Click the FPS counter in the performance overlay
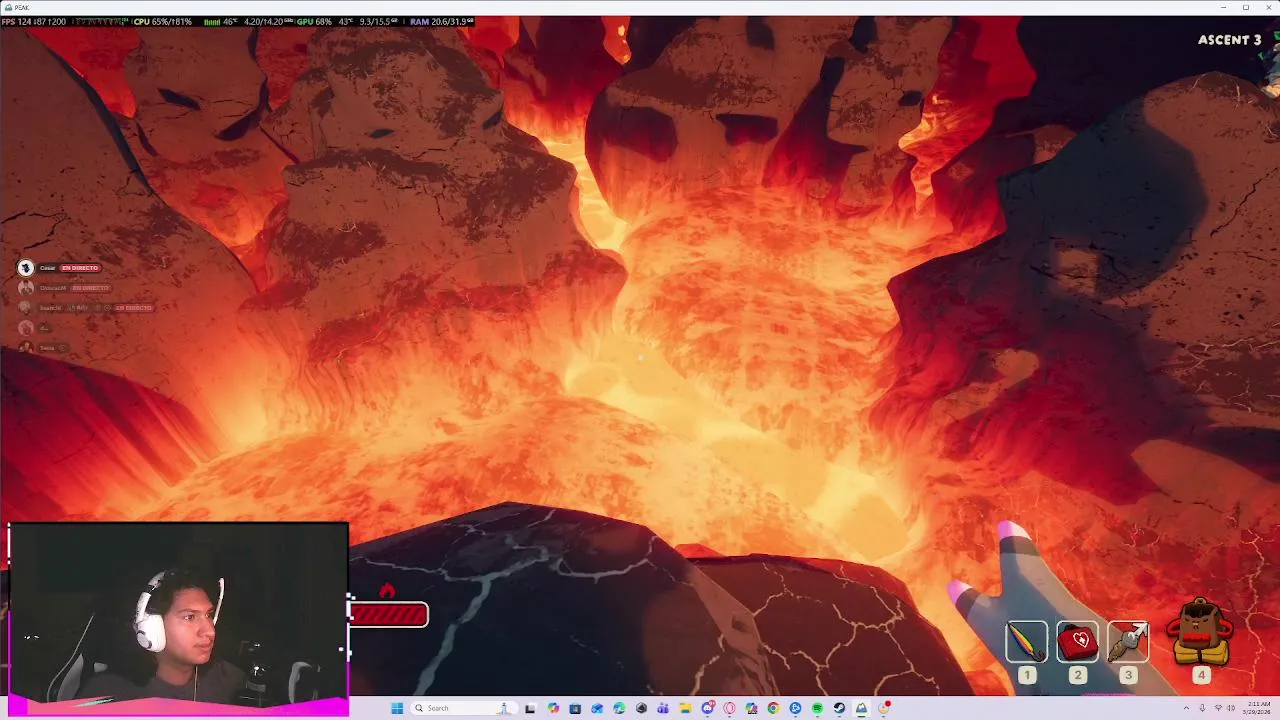1280x720 pixels. 34,21
